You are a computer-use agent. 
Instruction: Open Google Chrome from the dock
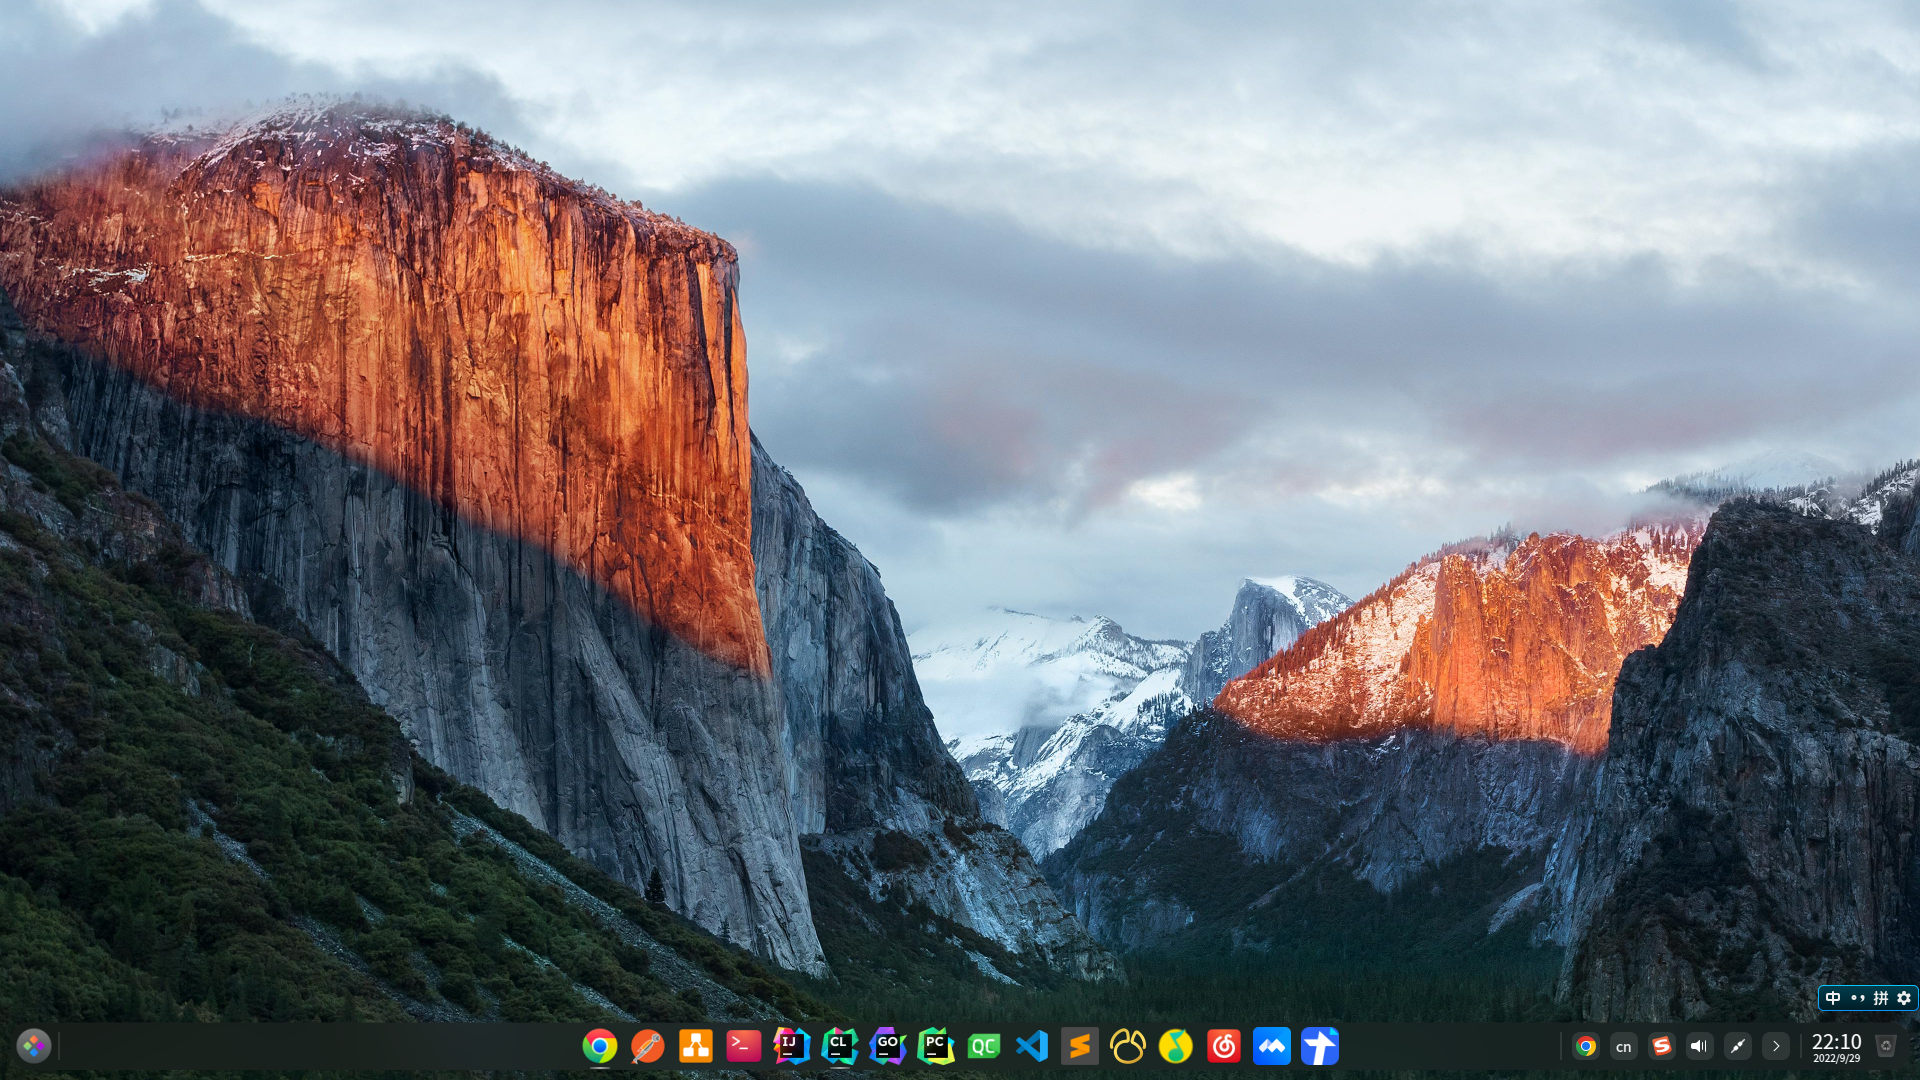click(x=599, y=1046)
